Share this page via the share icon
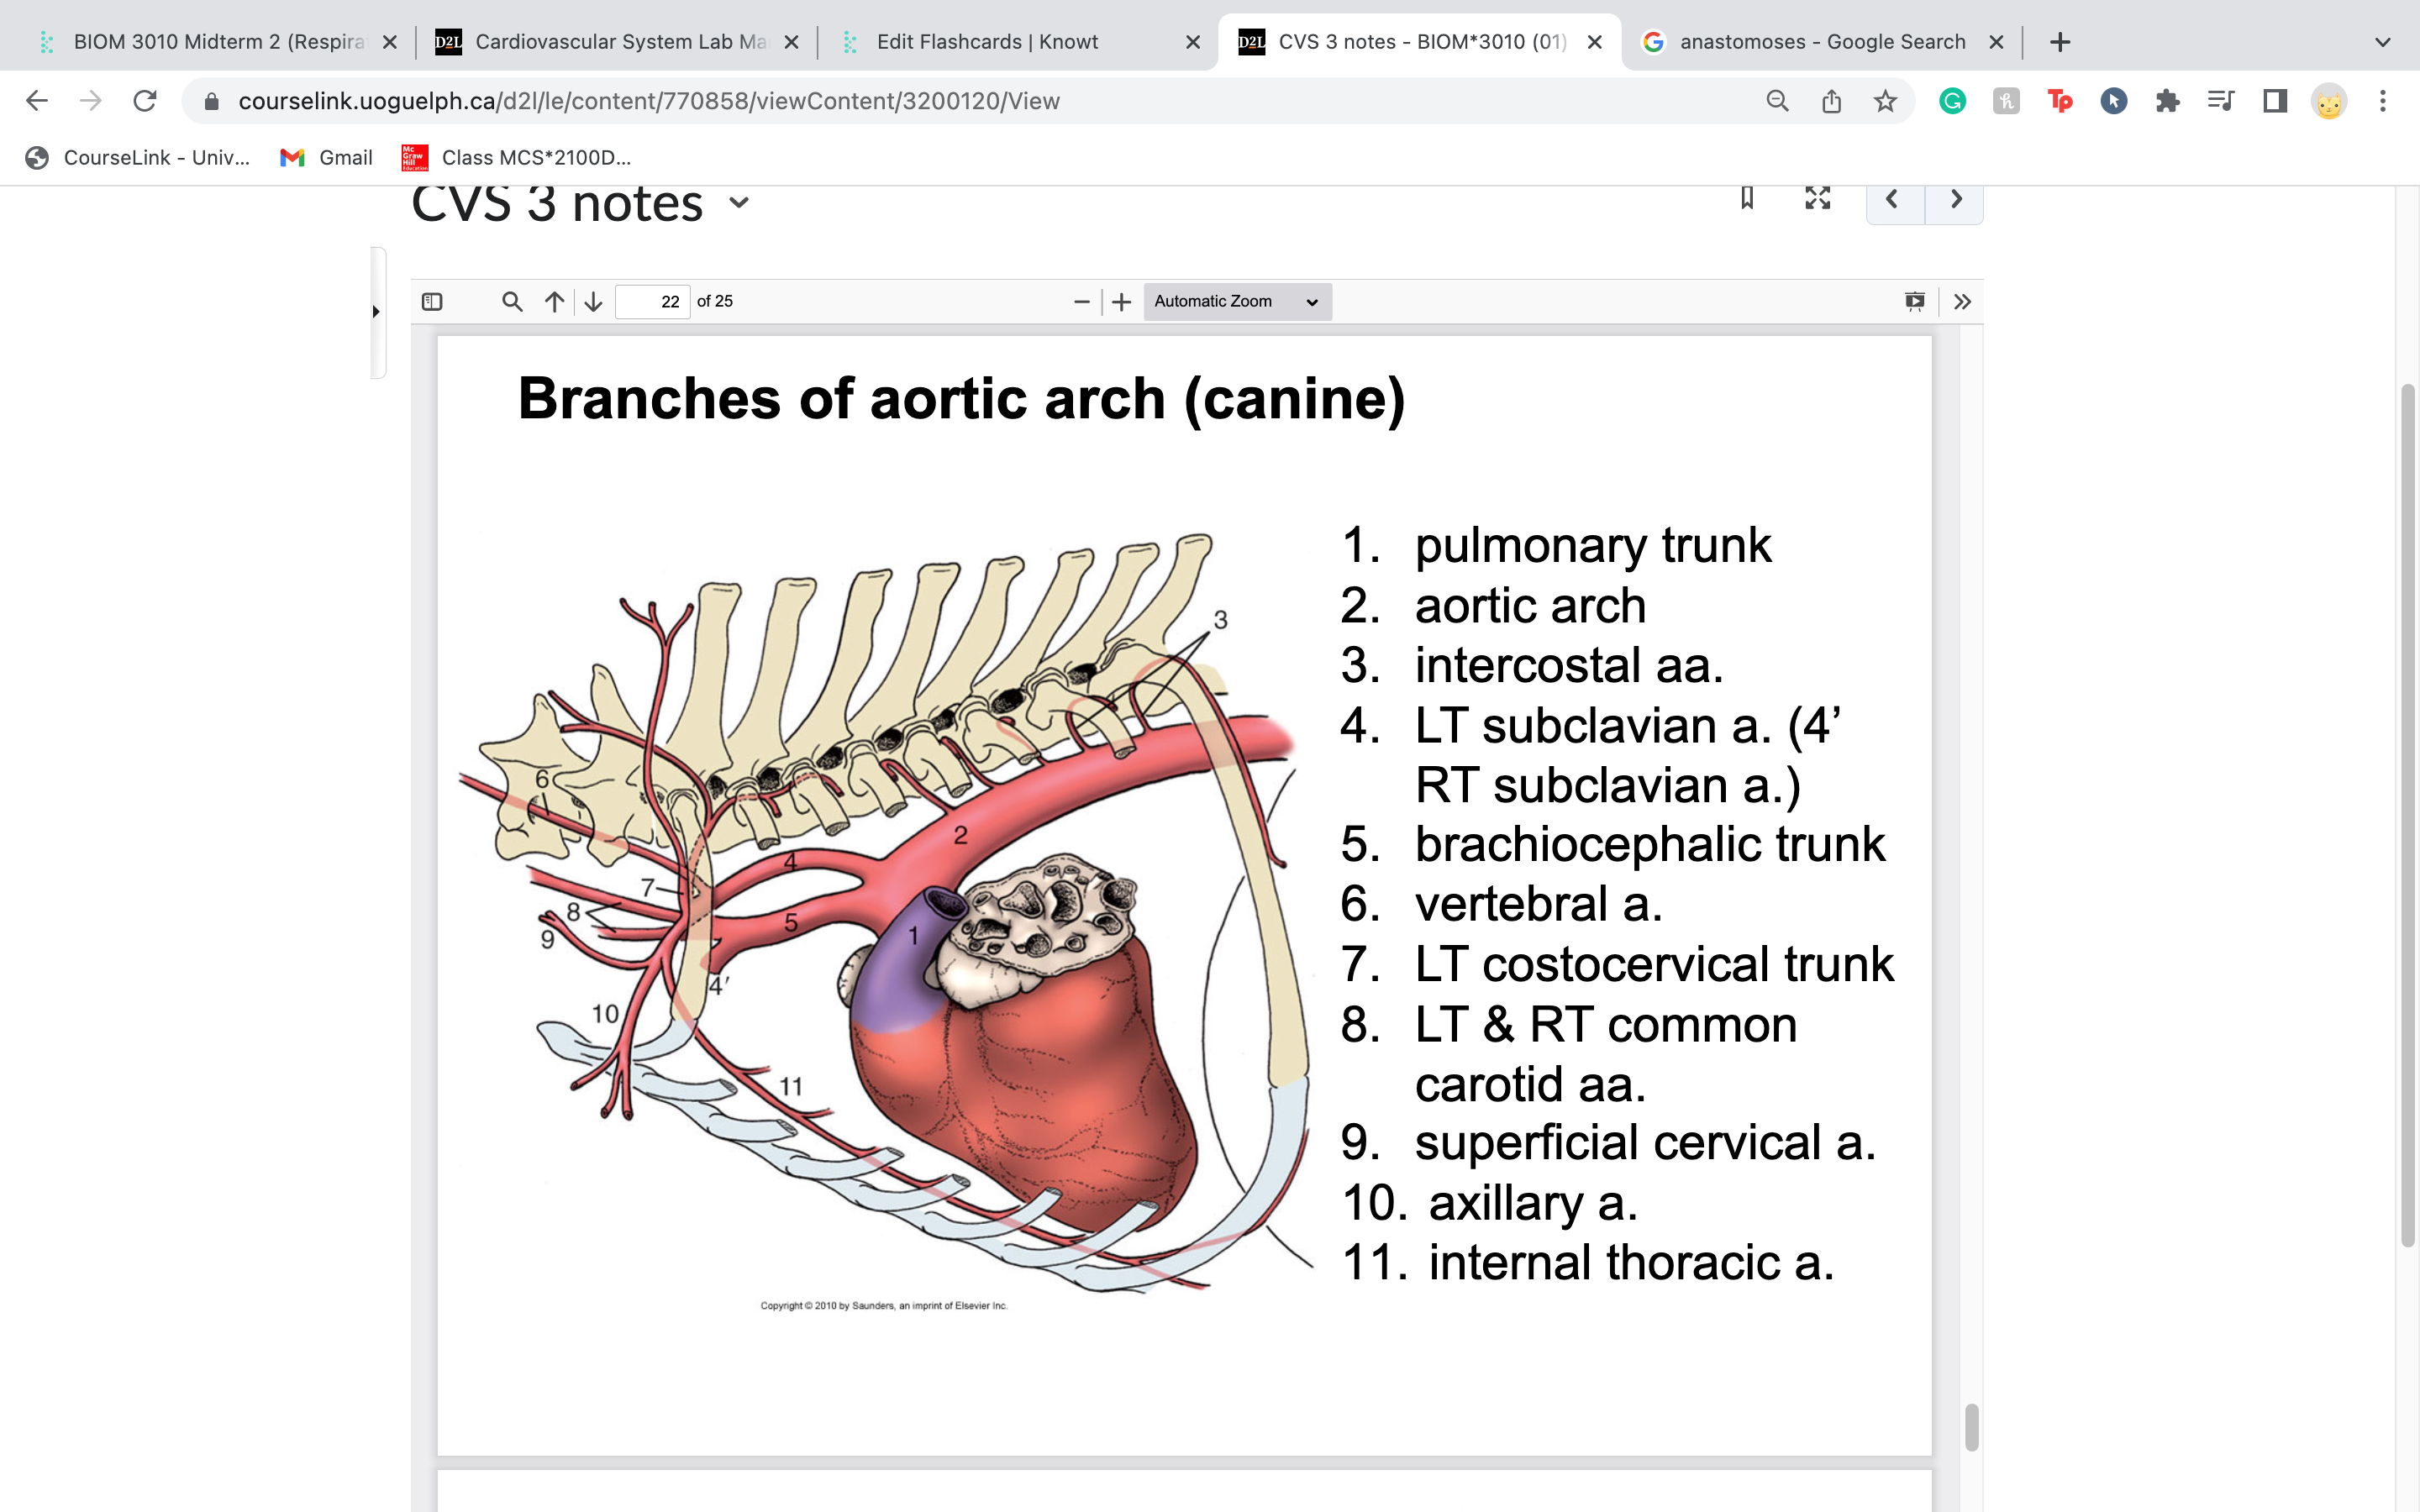The height and width of the screenshot is (1512, 2420). click(x=1831, y=101)
